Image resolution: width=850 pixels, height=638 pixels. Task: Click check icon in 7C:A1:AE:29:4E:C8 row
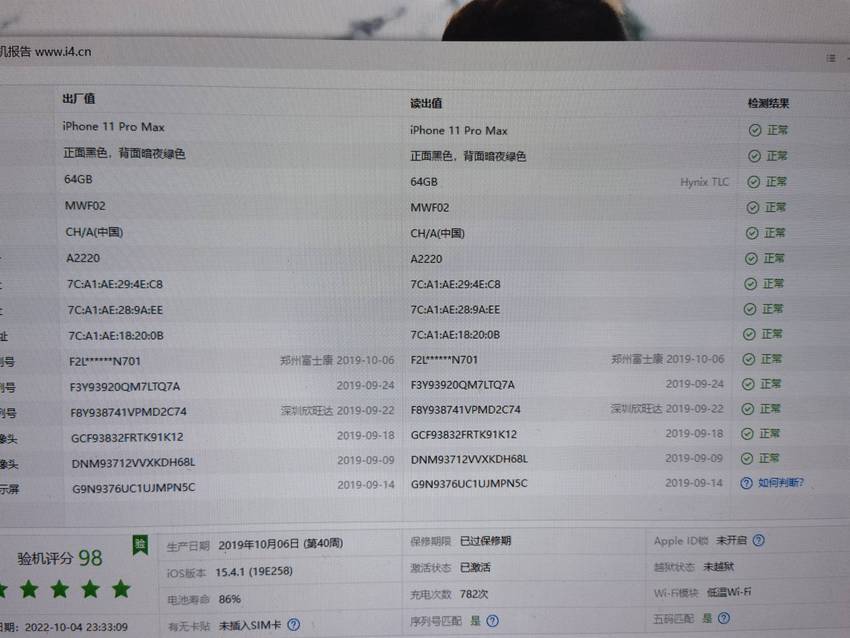750,284
